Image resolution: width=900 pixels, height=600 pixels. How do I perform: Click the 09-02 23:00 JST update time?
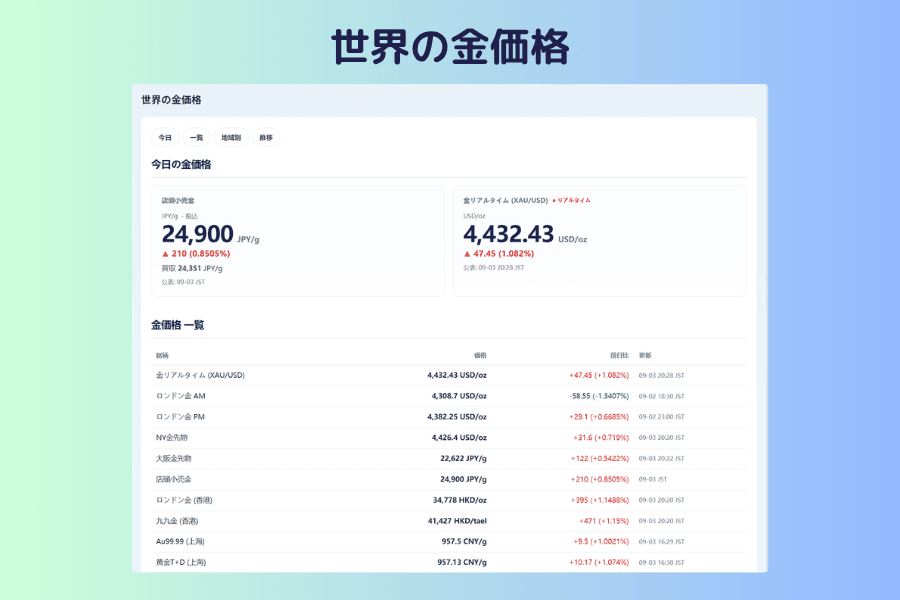pos(662,417)
